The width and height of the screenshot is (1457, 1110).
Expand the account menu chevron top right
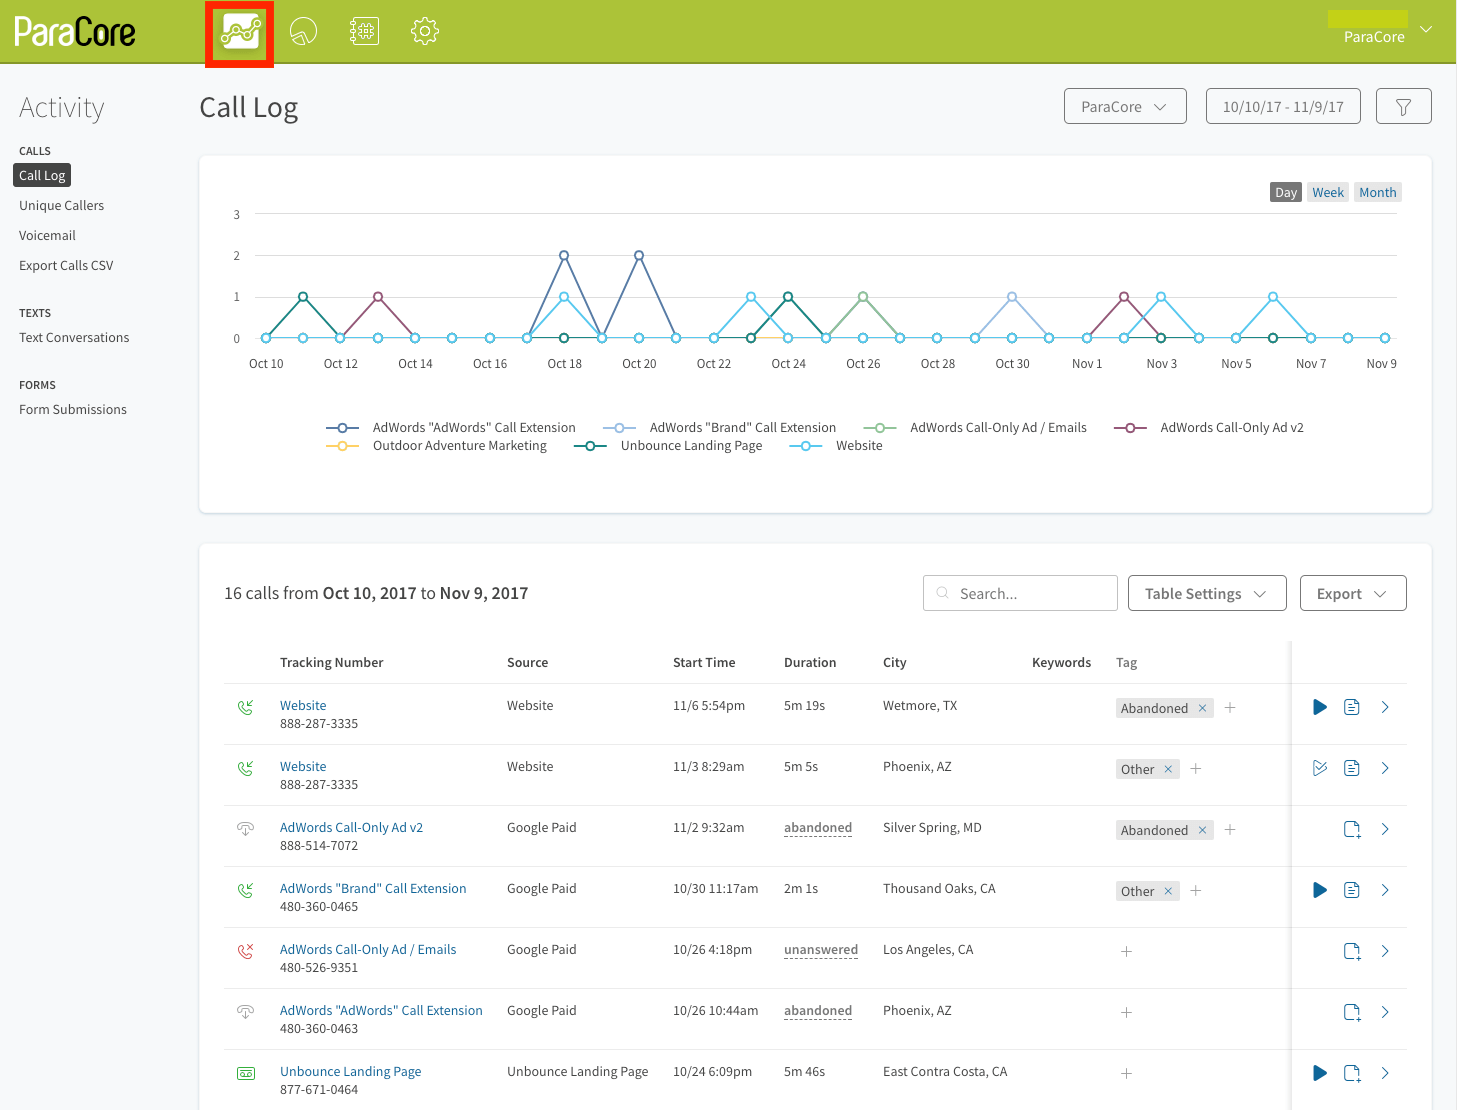pyautogui.click(x=1426, y=30)
